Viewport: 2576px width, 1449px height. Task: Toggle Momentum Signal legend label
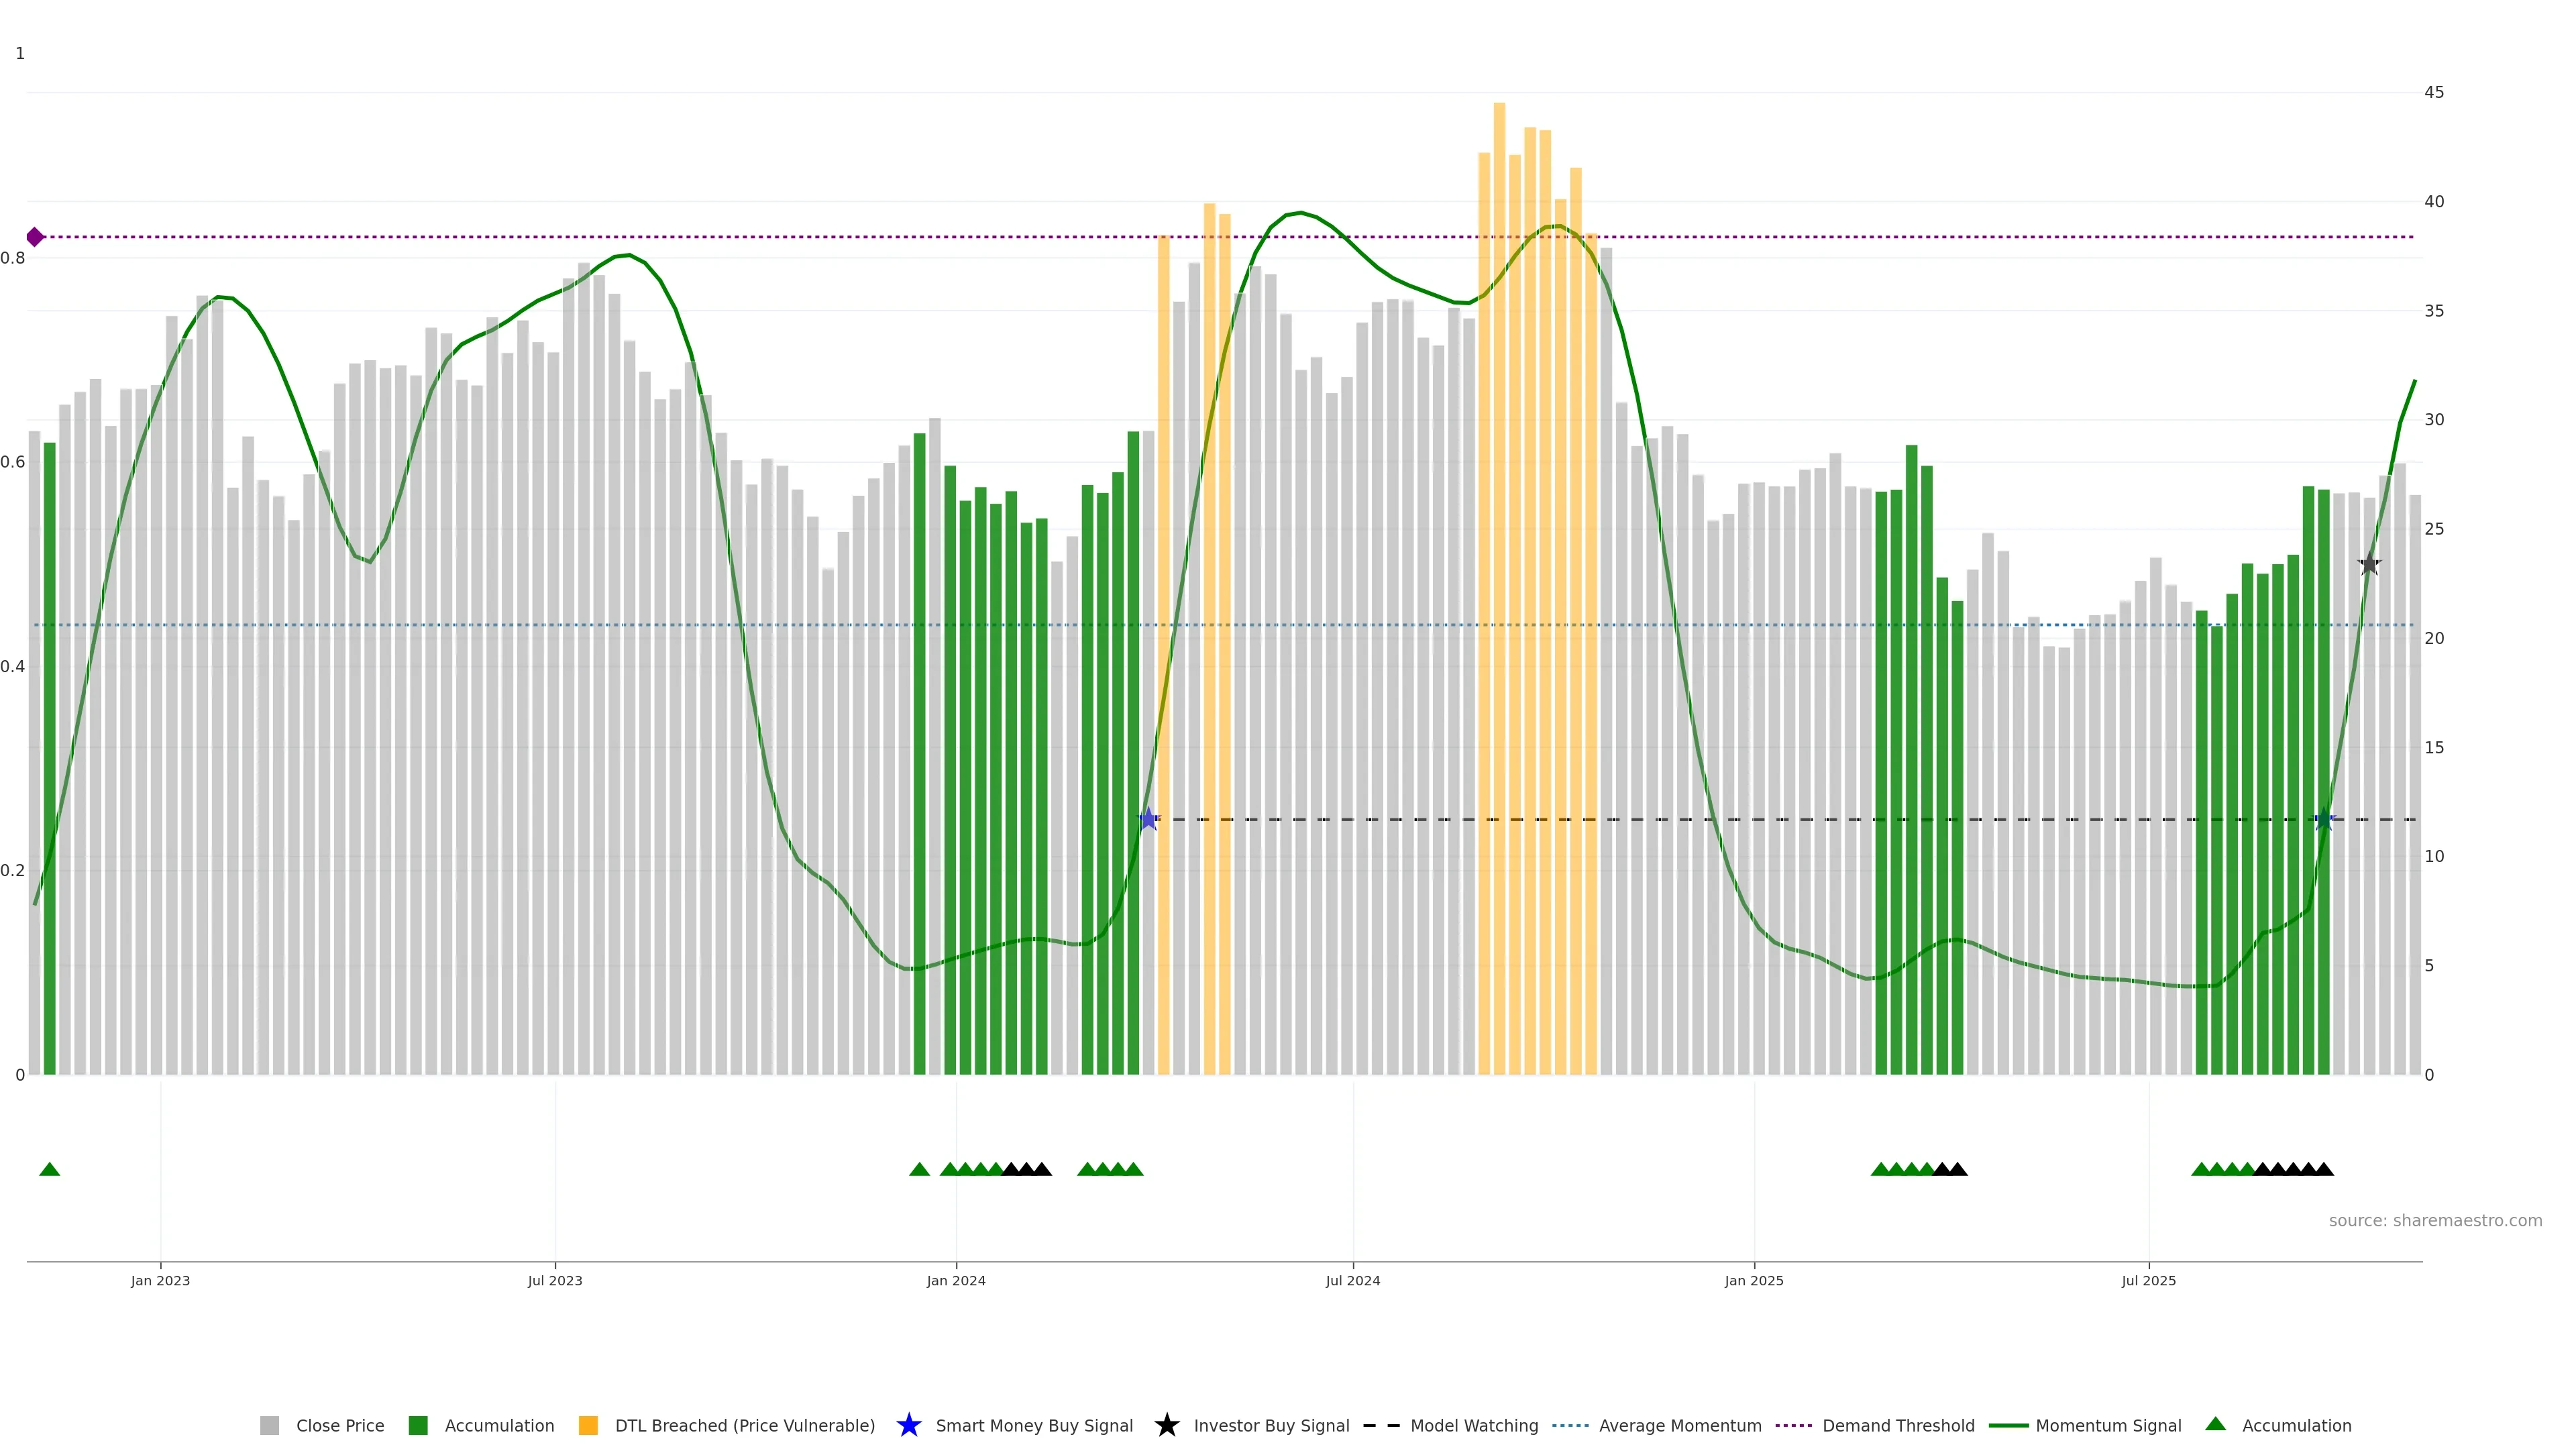2108,1426
